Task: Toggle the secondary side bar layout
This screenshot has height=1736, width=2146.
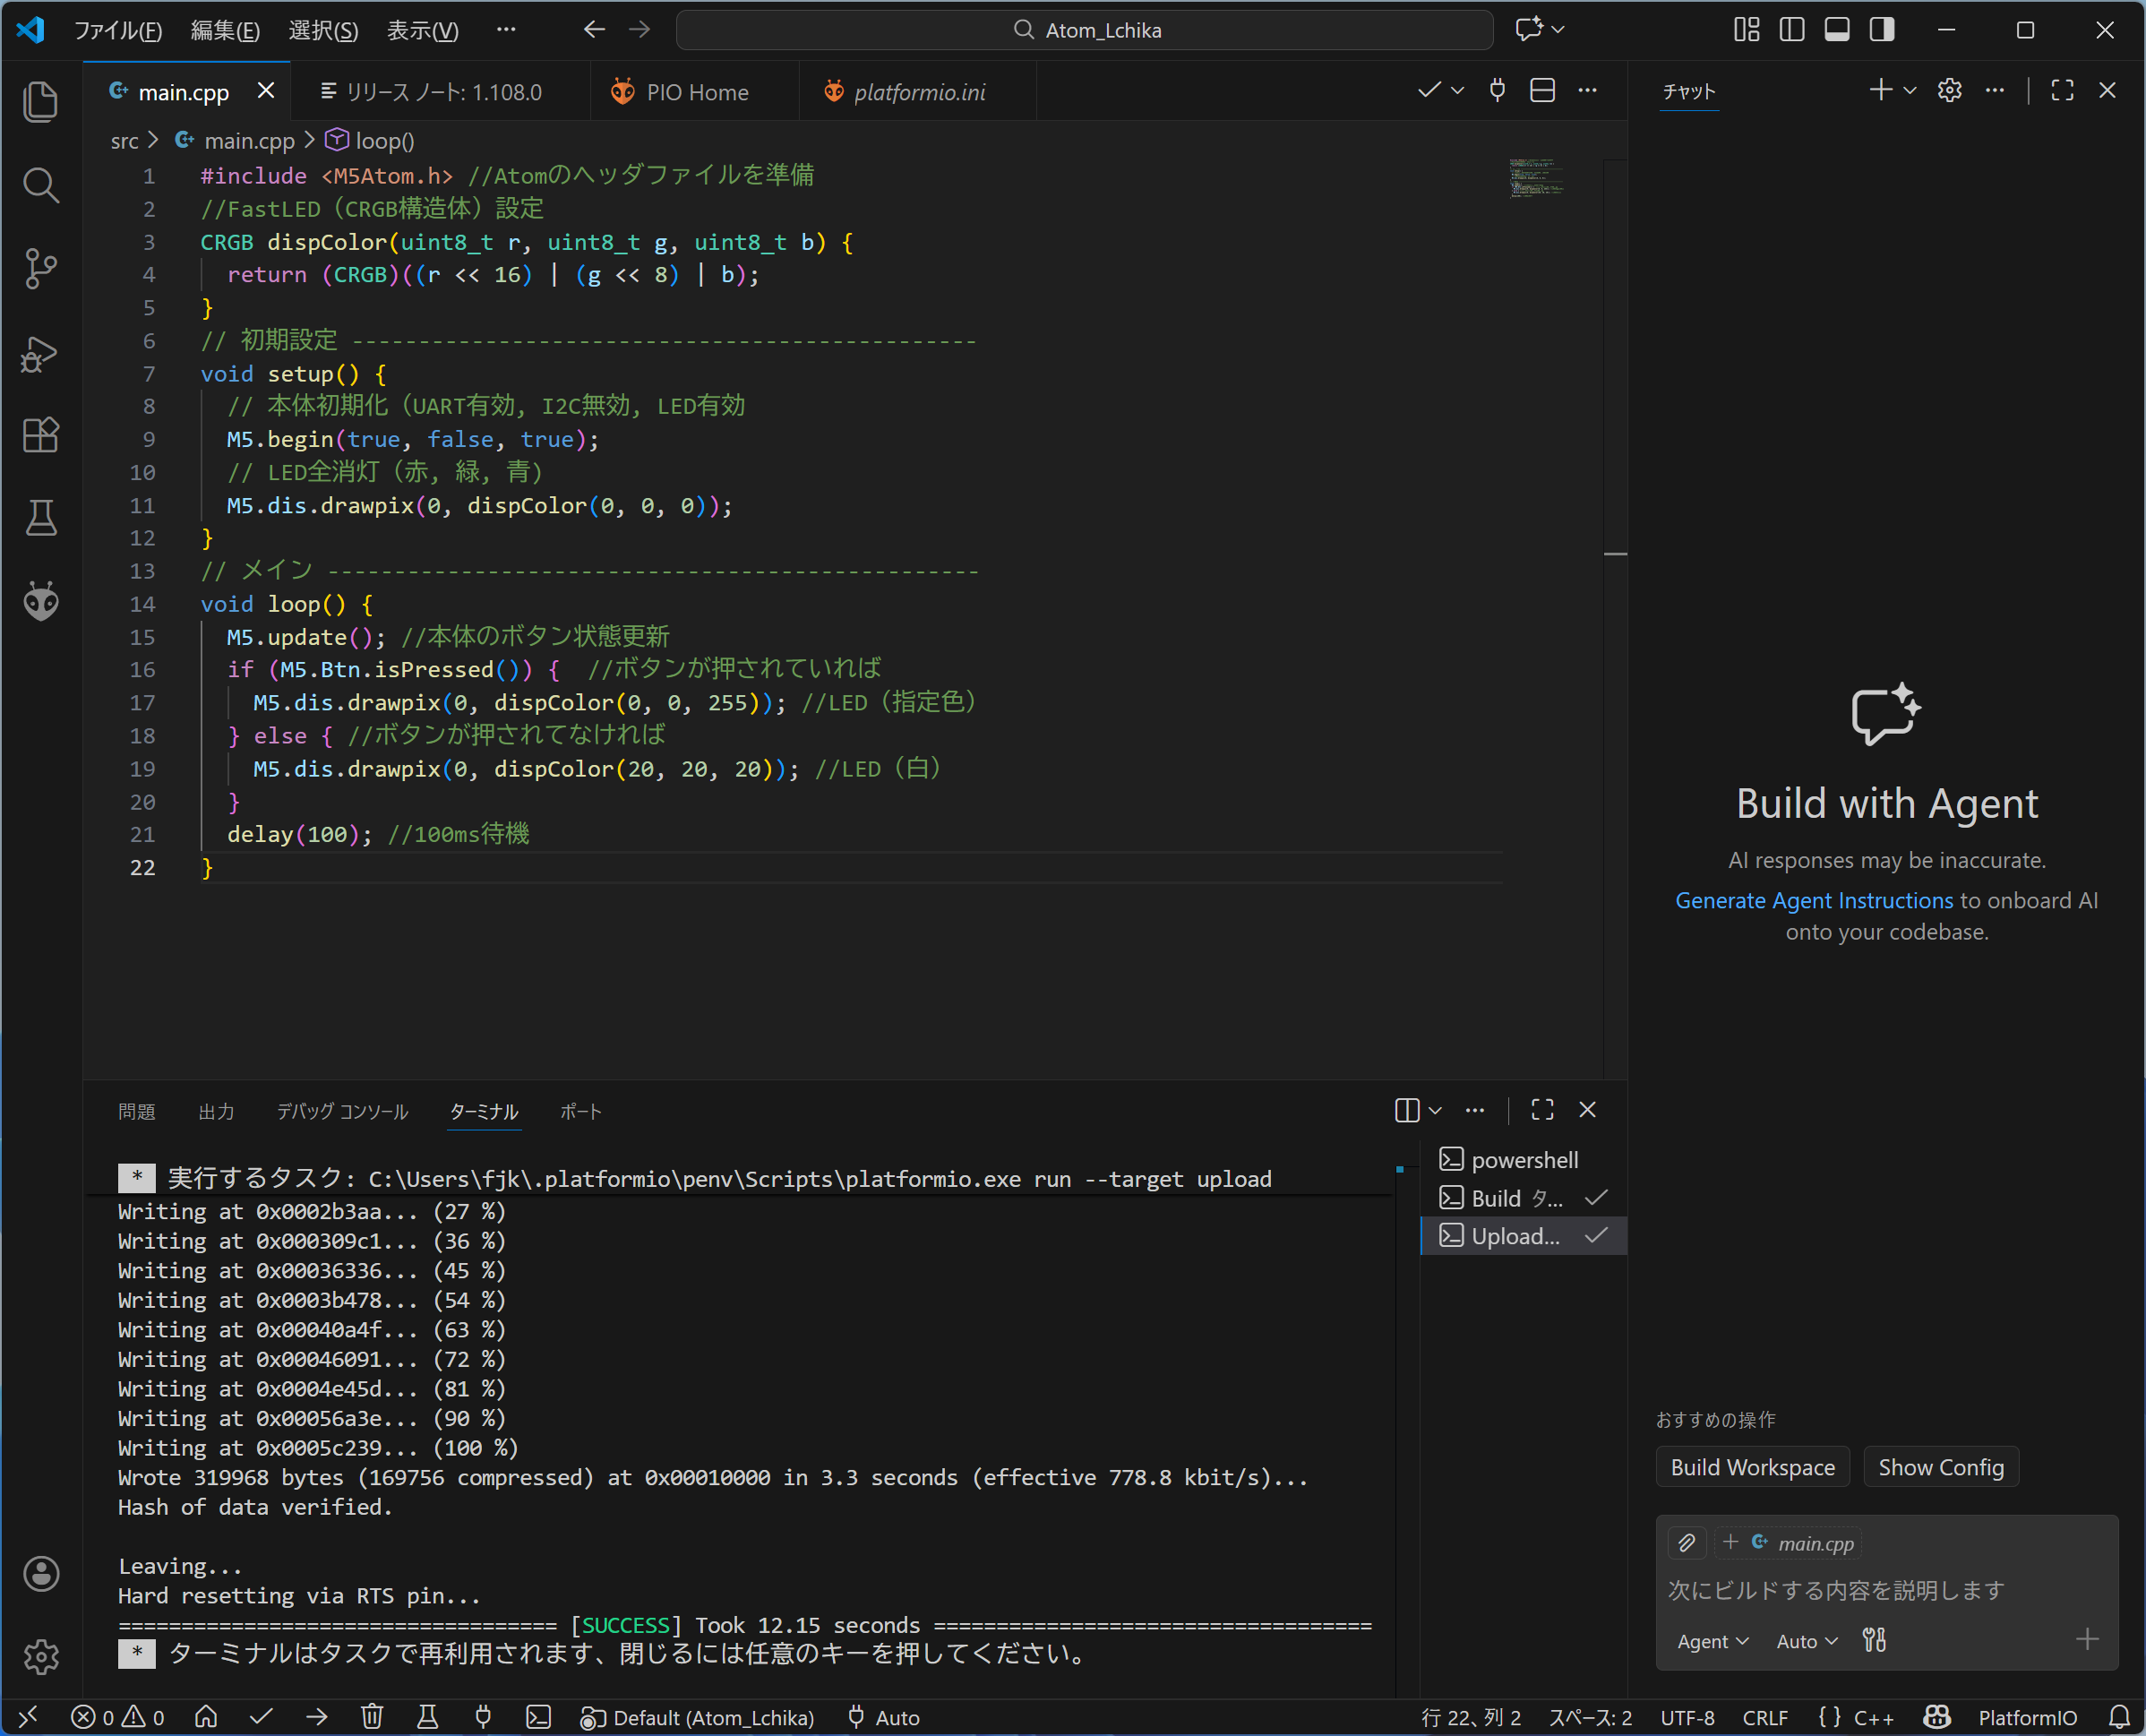Action: 1881,30
